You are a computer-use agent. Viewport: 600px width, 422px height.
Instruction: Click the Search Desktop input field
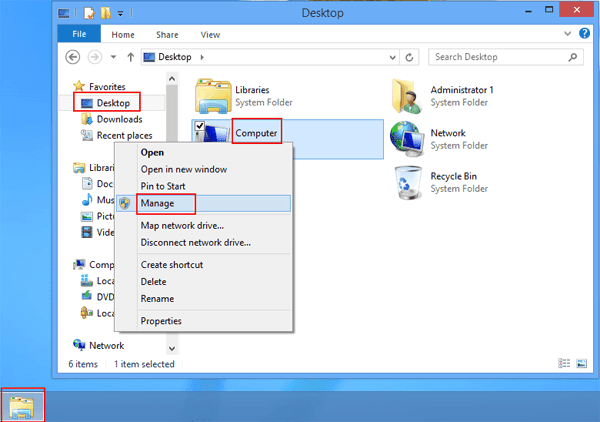click(x=505, y=57)
